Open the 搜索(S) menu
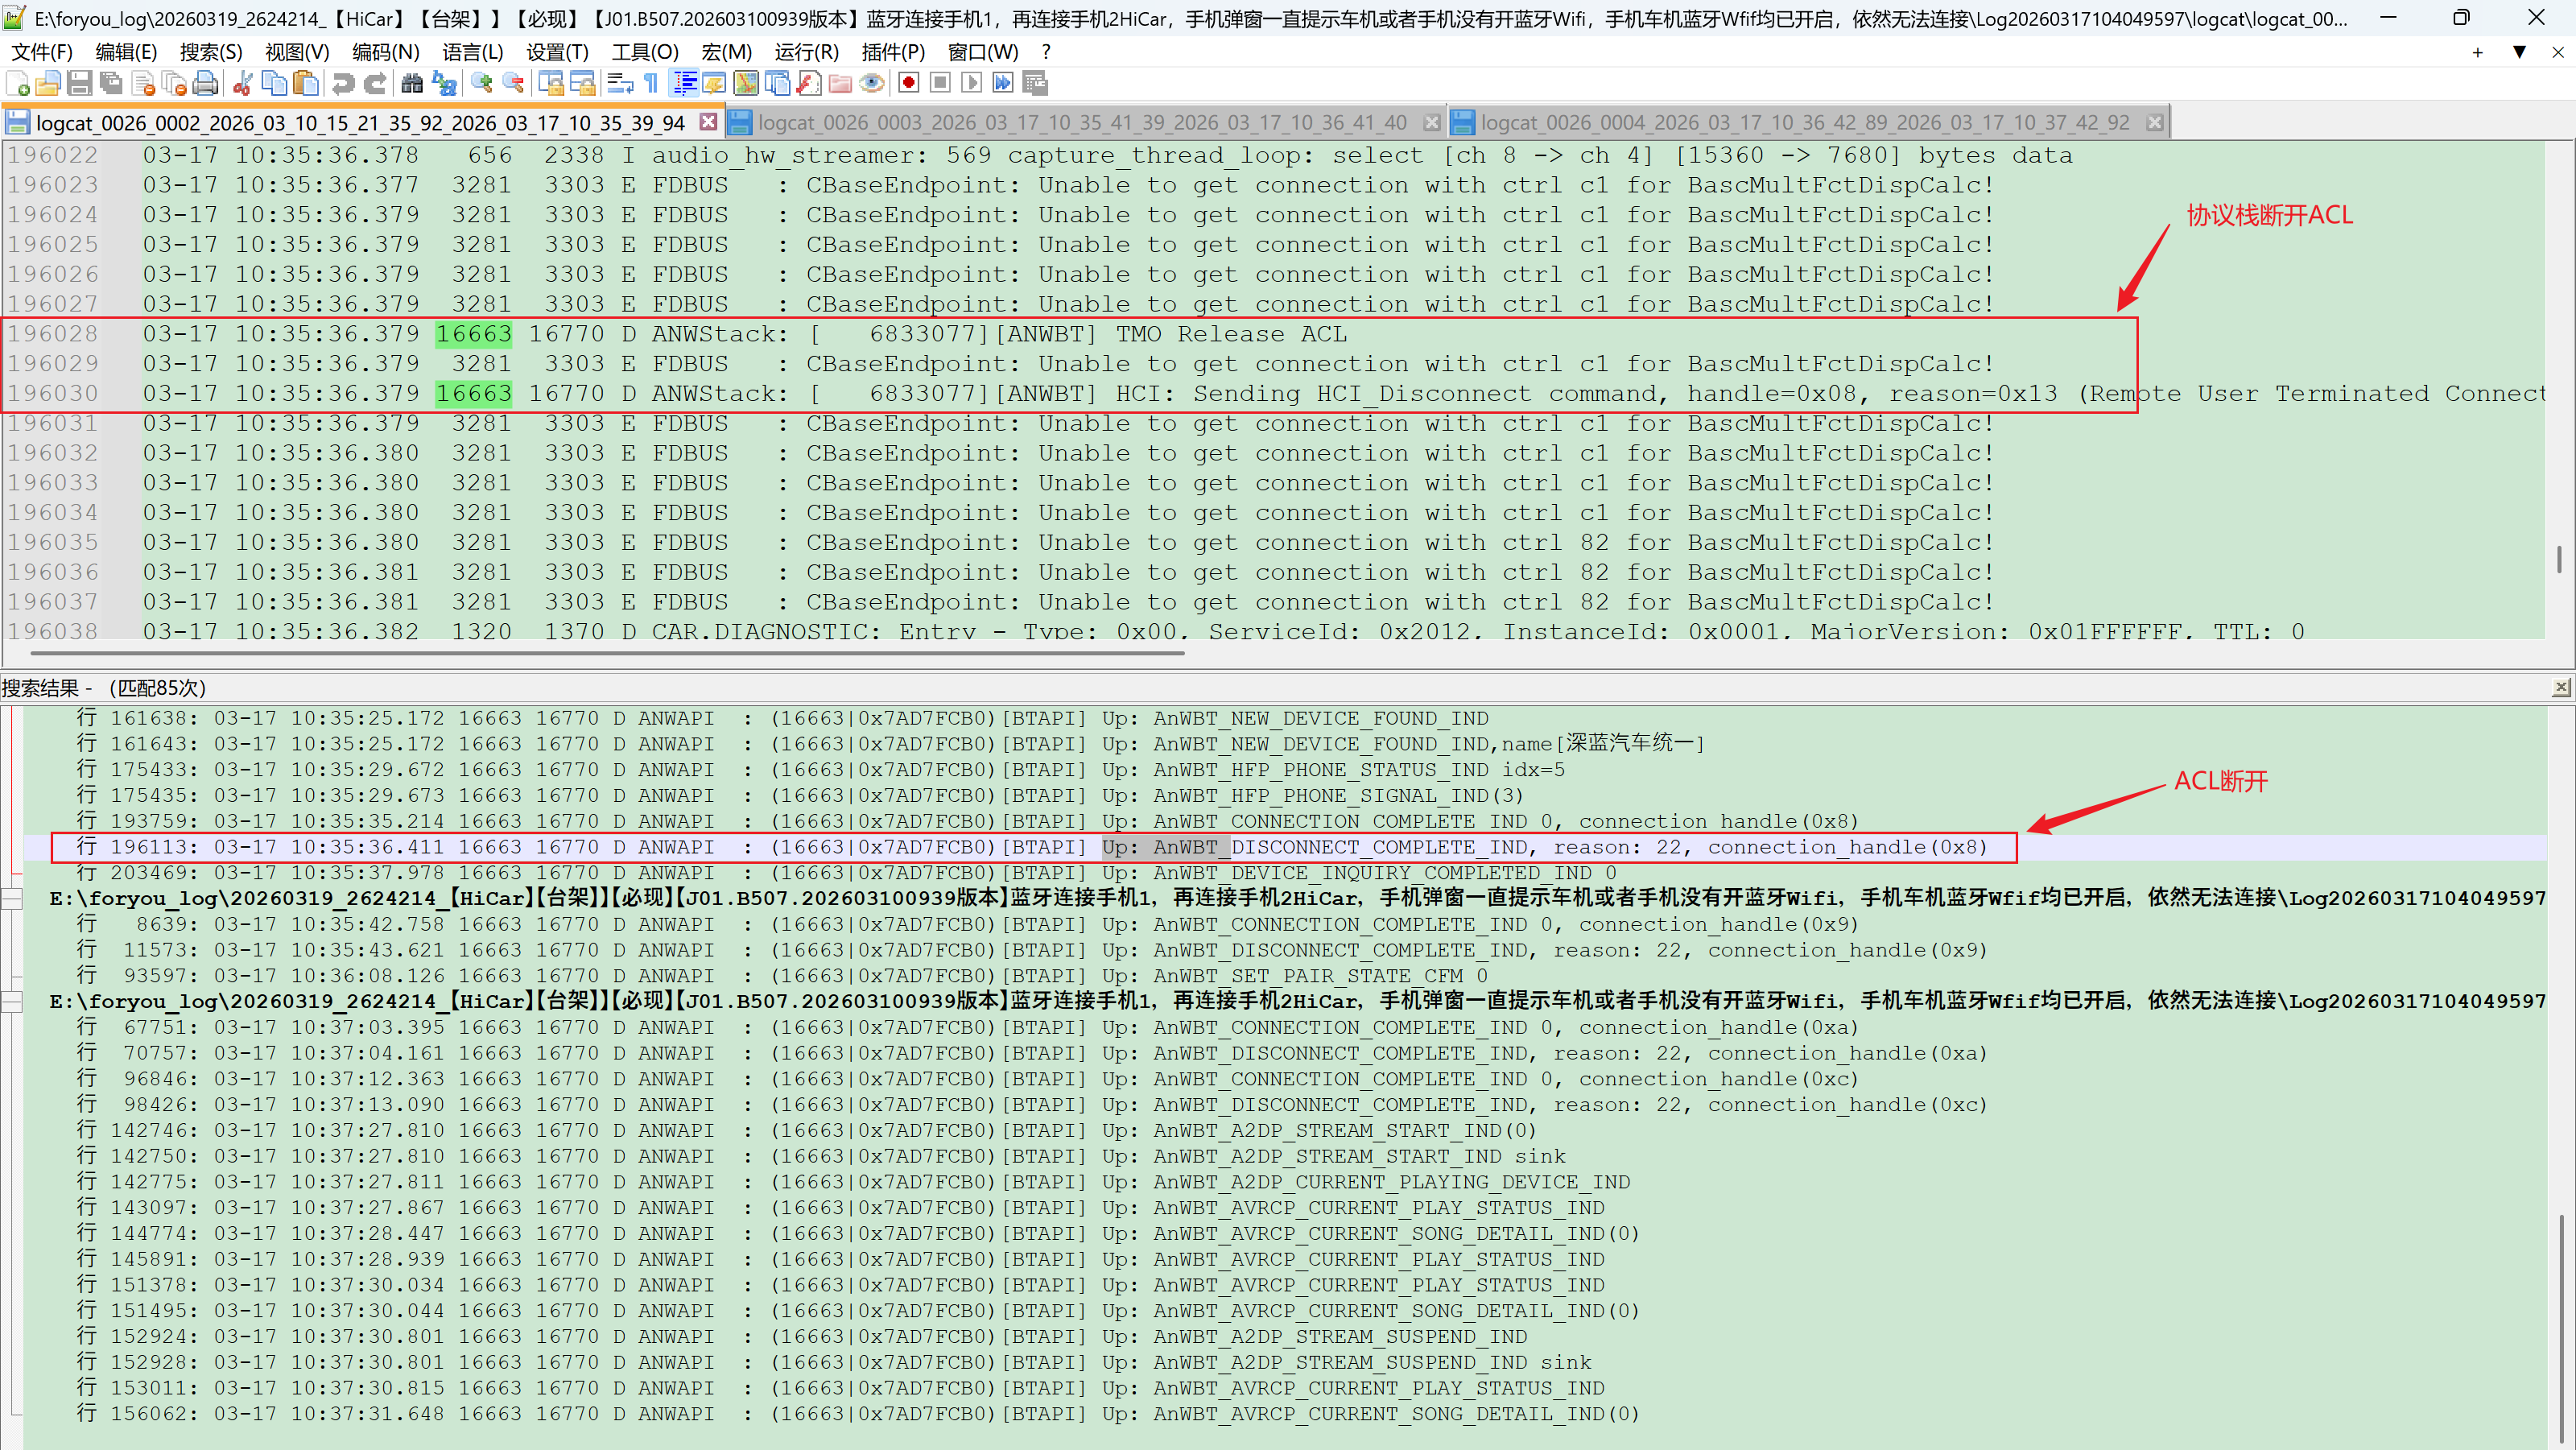This screenshot has height=1450, width=2576. [210, 52]
